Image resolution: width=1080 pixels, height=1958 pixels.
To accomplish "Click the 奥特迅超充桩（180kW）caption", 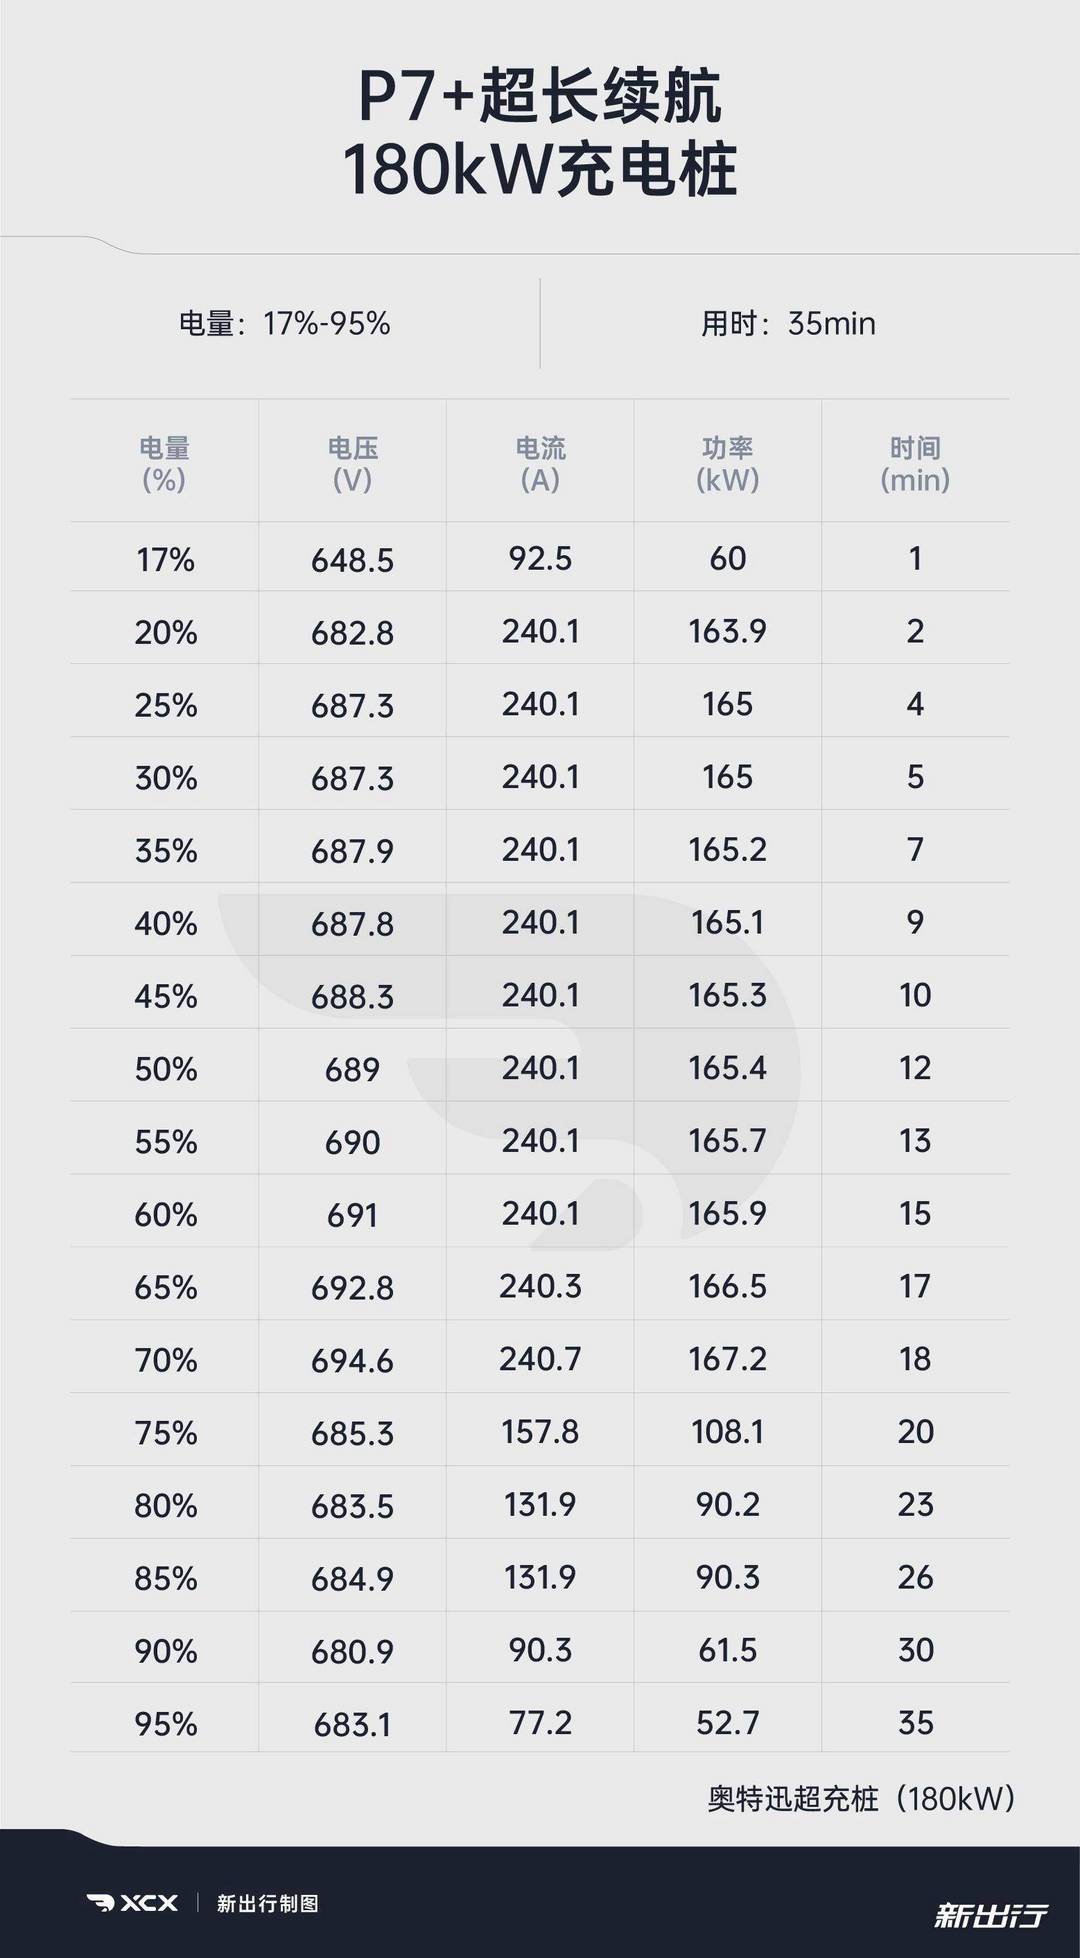I will tap(861, 1799).
